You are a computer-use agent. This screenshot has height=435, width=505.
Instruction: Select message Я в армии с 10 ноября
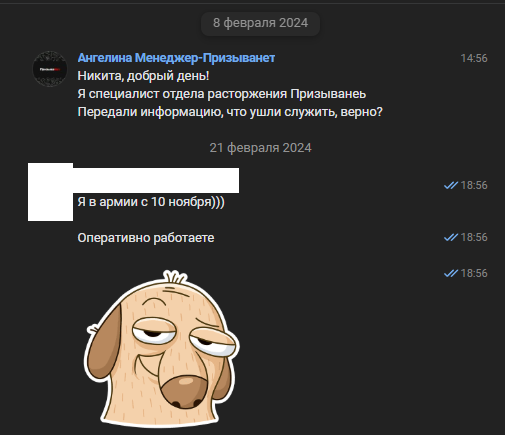151,202
